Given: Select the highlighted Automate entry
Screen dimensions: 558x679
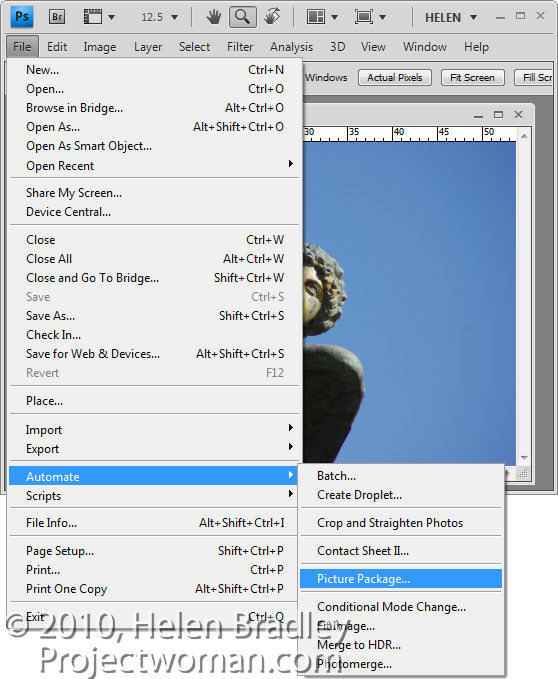Looking at the screenshot, I should click(154, 476).
